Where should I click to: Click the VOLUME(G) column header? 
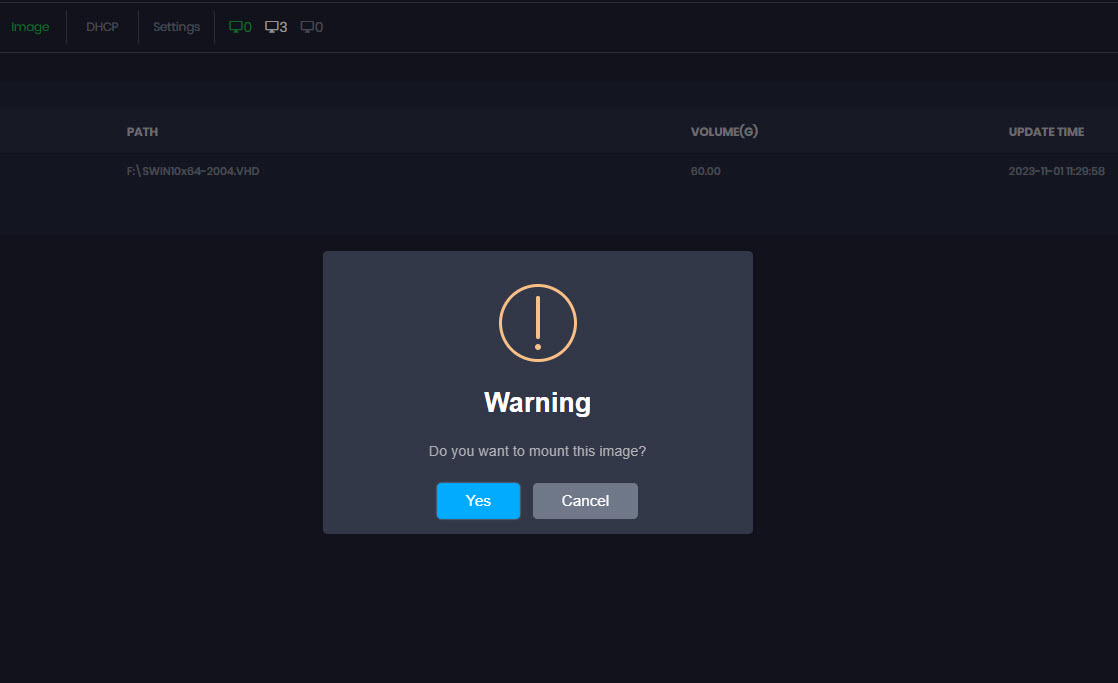click(x=724, y=132)
